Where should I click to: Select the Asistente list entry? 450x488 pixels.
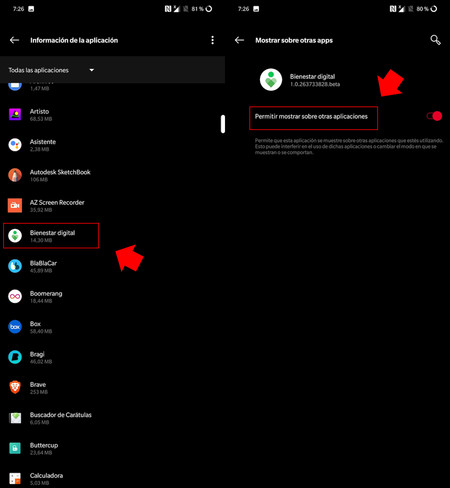[112, 145]
